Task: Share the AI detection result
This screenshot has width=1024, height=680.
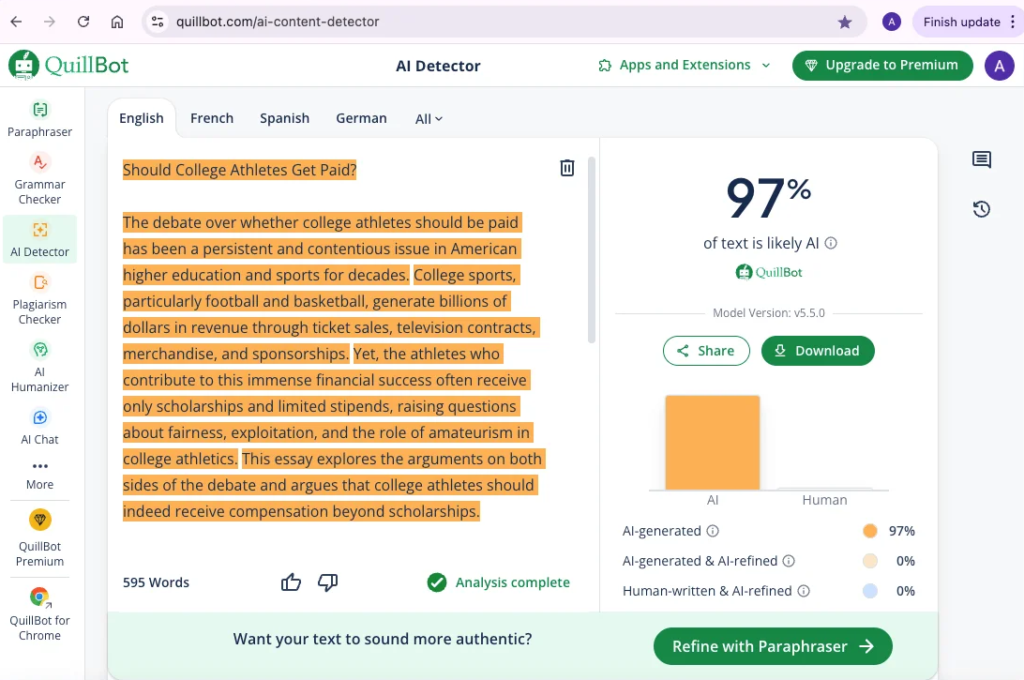Action: [x=706, y=351]
